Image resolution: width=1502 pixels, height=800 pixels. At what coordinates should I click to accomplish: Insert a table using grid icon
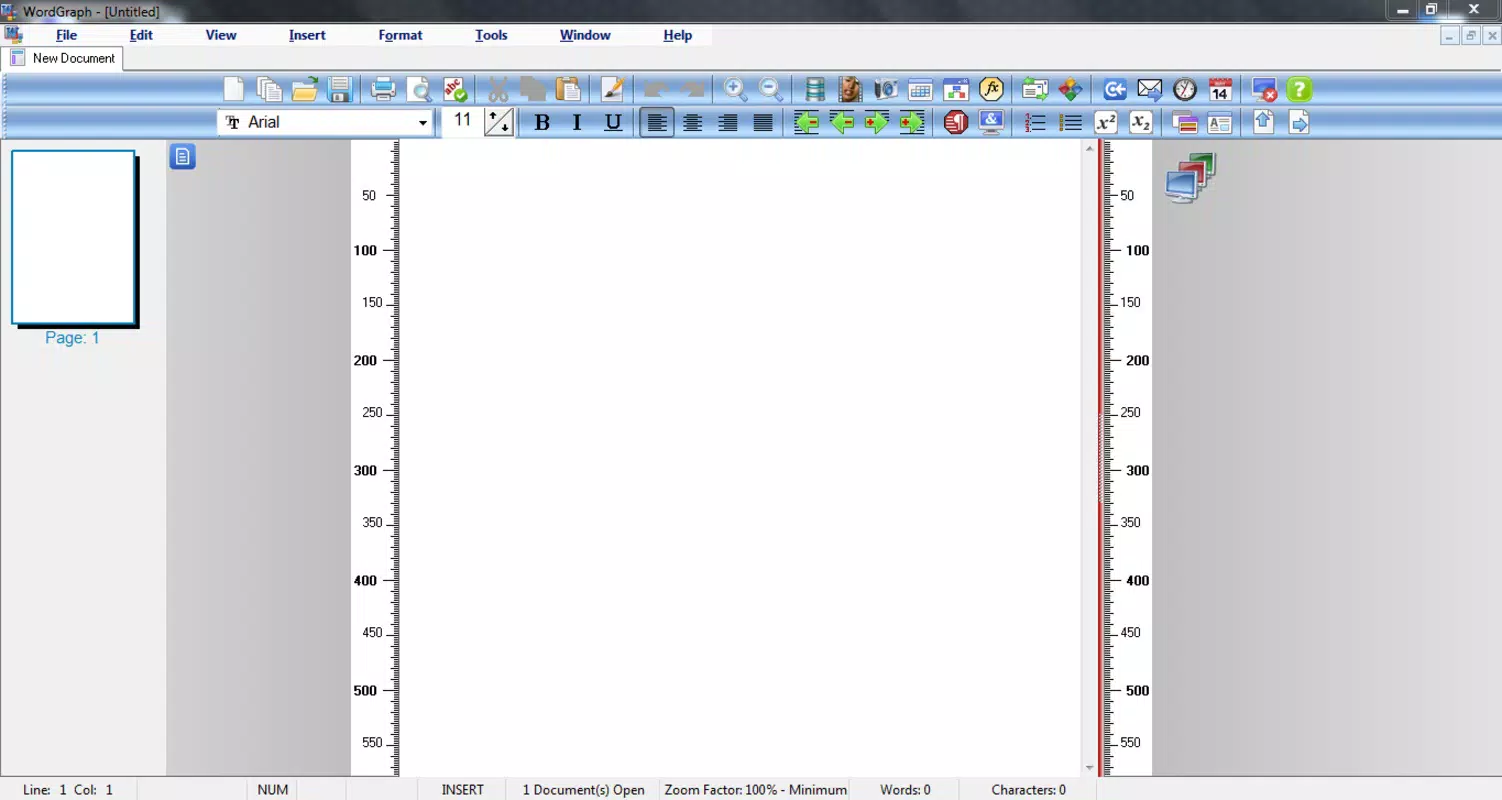click(920, 89)
